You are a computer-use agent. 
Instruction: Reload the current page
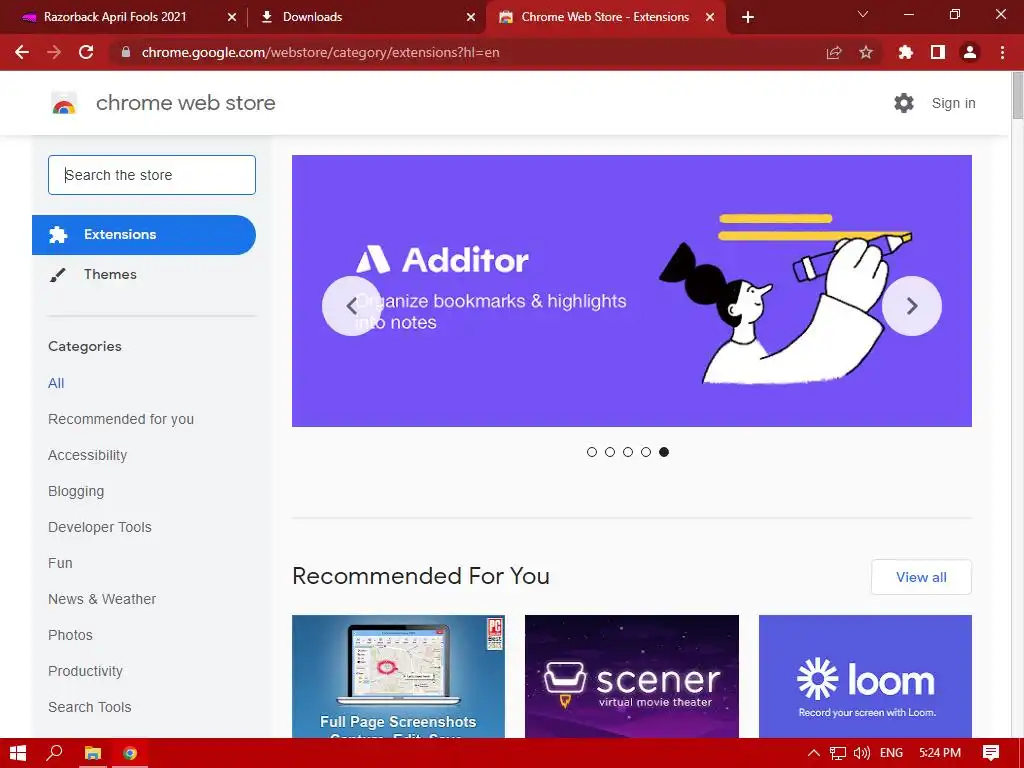tap(86, 52)
